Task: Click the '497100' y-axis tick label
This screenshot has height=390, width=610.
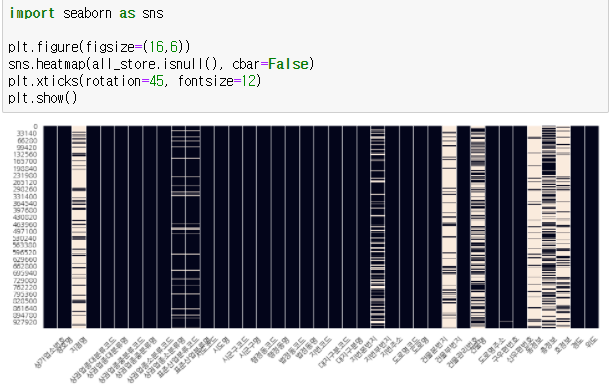Action: 25,231
